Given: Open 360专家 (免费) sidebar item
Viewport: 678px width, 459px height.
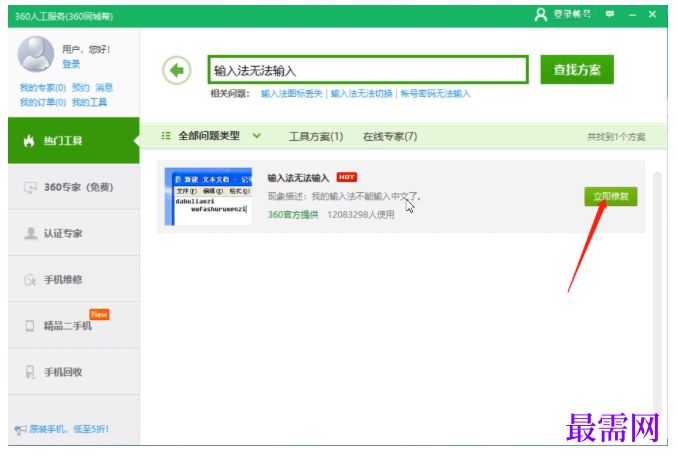Looking at the screenshot, I should coord(74,187).
